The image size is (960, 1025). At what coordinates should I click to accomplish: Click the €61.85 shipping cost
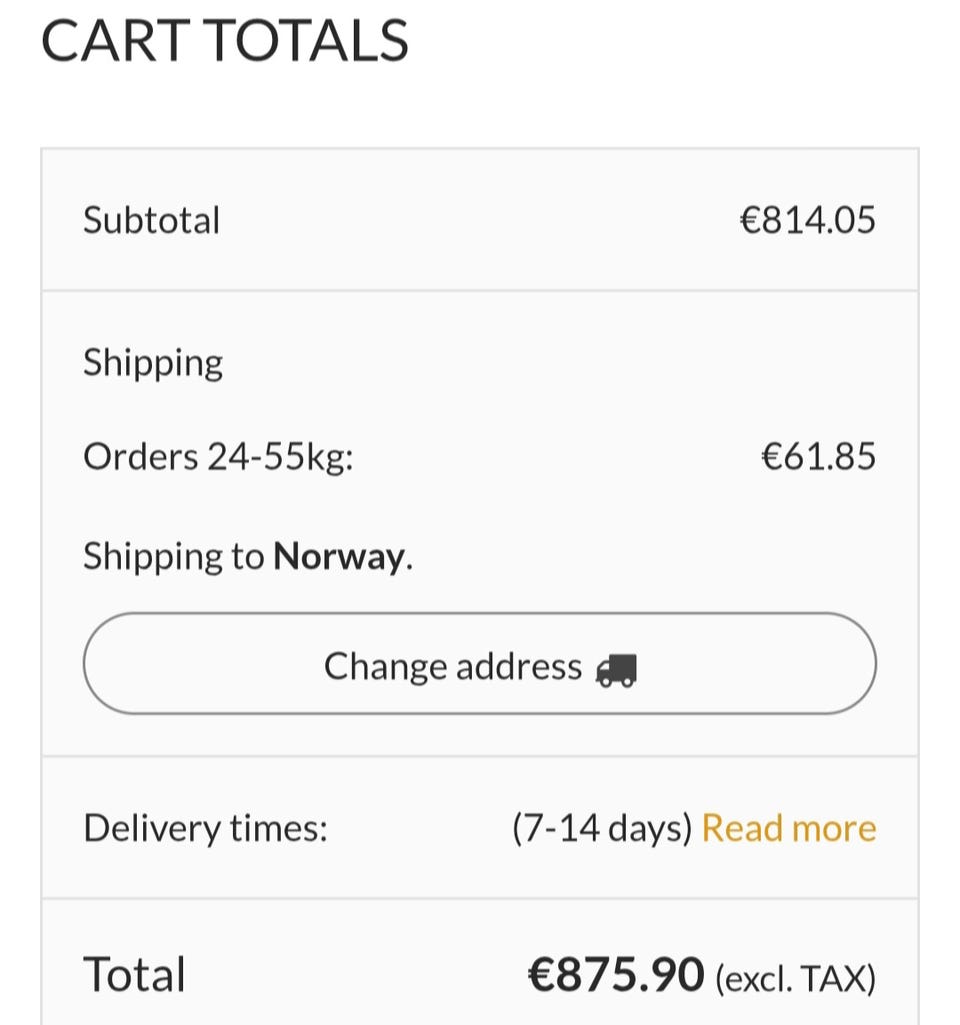coord(818,457)
